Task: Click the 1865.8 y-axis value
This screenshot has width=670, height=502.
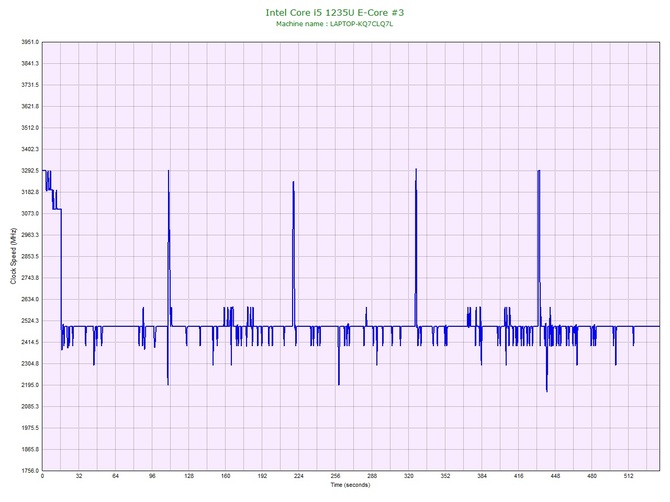Action: (x=30, y=449)
